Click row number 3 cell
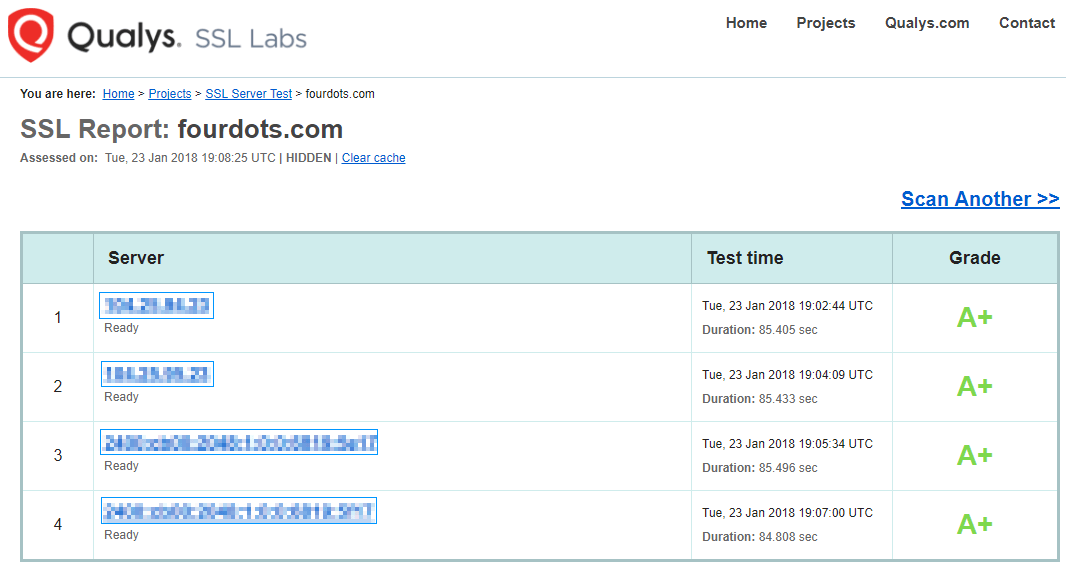The height and width of the screenshot is (567, 1066). (58, 456)
